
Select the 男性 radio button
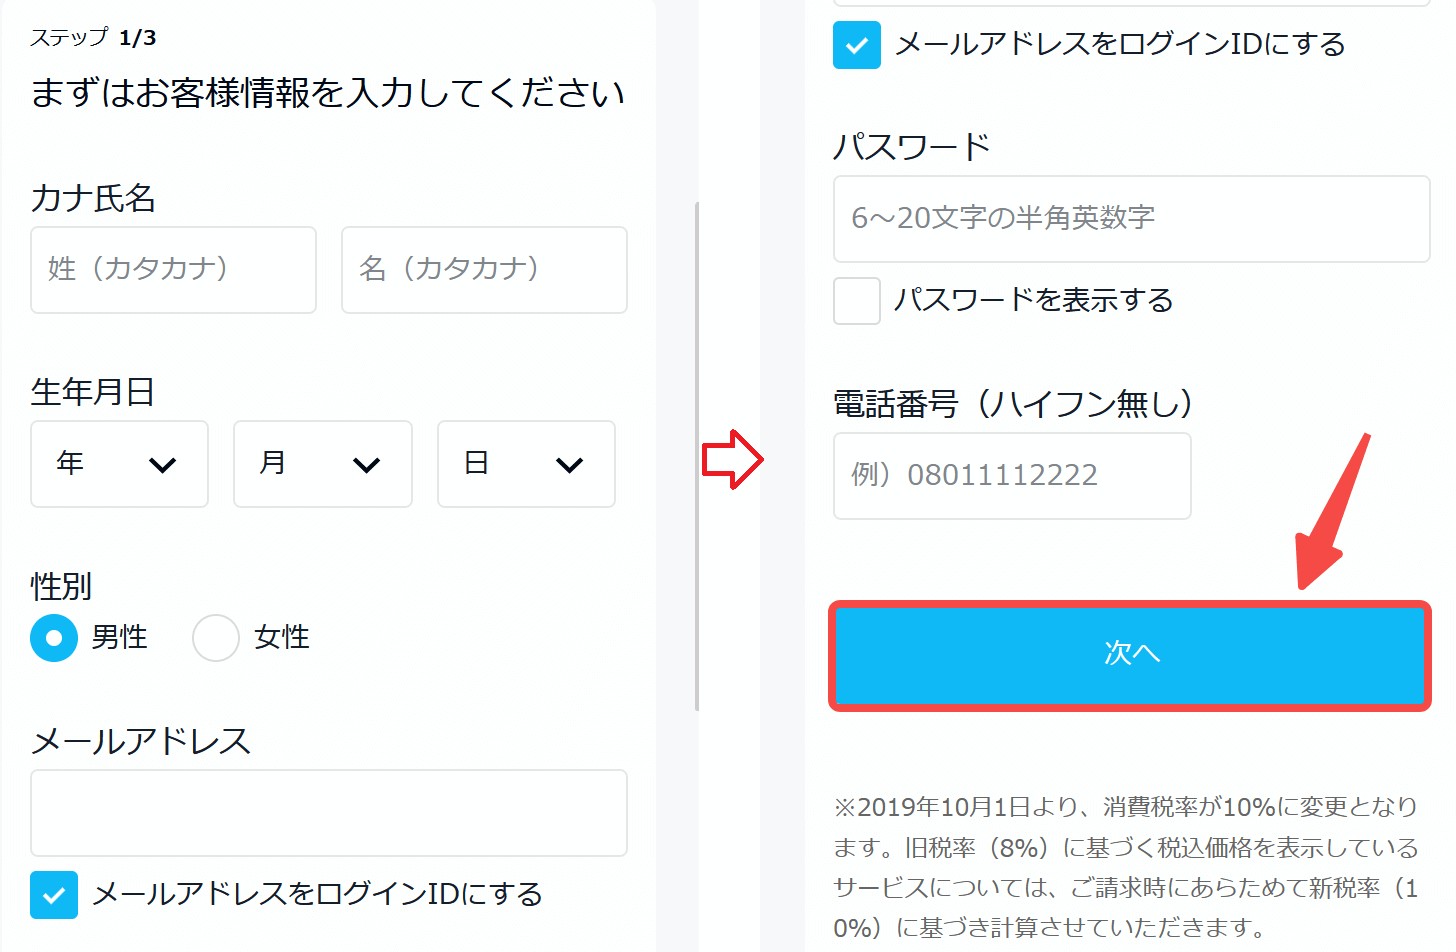tap(54, 638)
